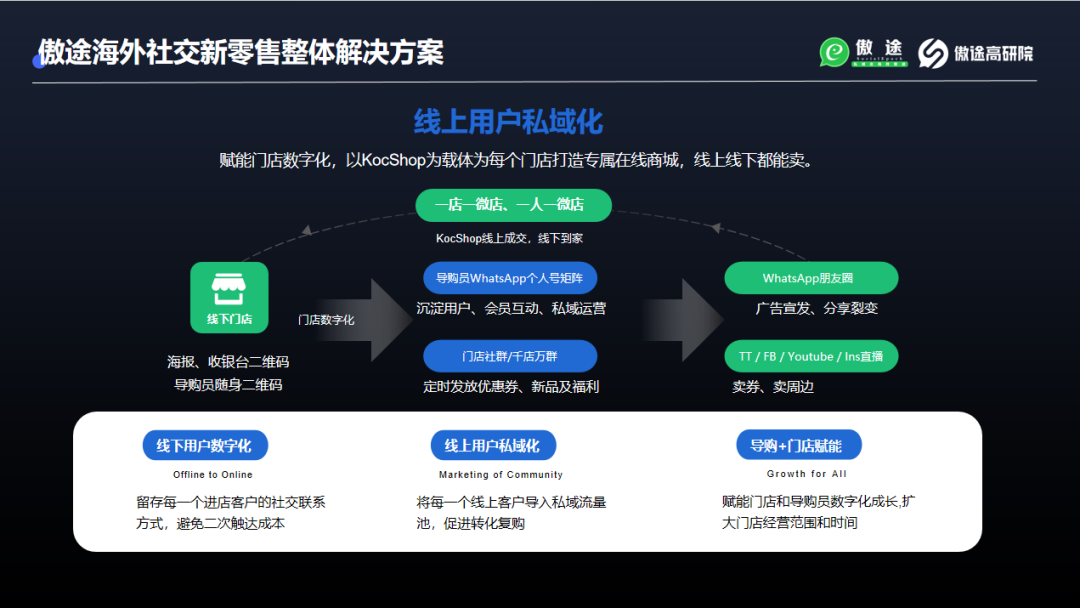Click the 门店社群/千店万群 blue pill

click(x=510, y=356)
